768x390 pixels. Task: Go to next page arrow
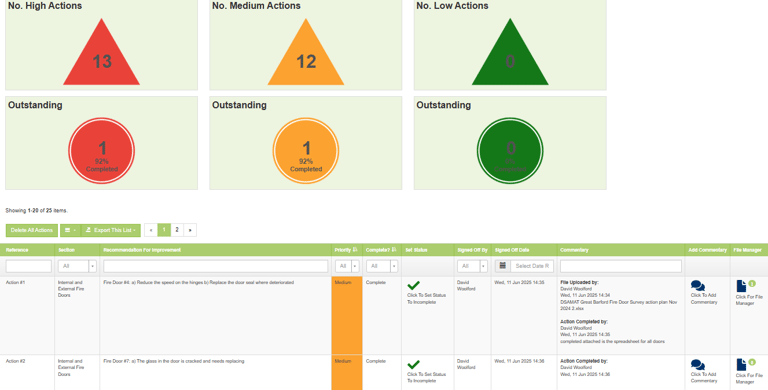point(190,230)
